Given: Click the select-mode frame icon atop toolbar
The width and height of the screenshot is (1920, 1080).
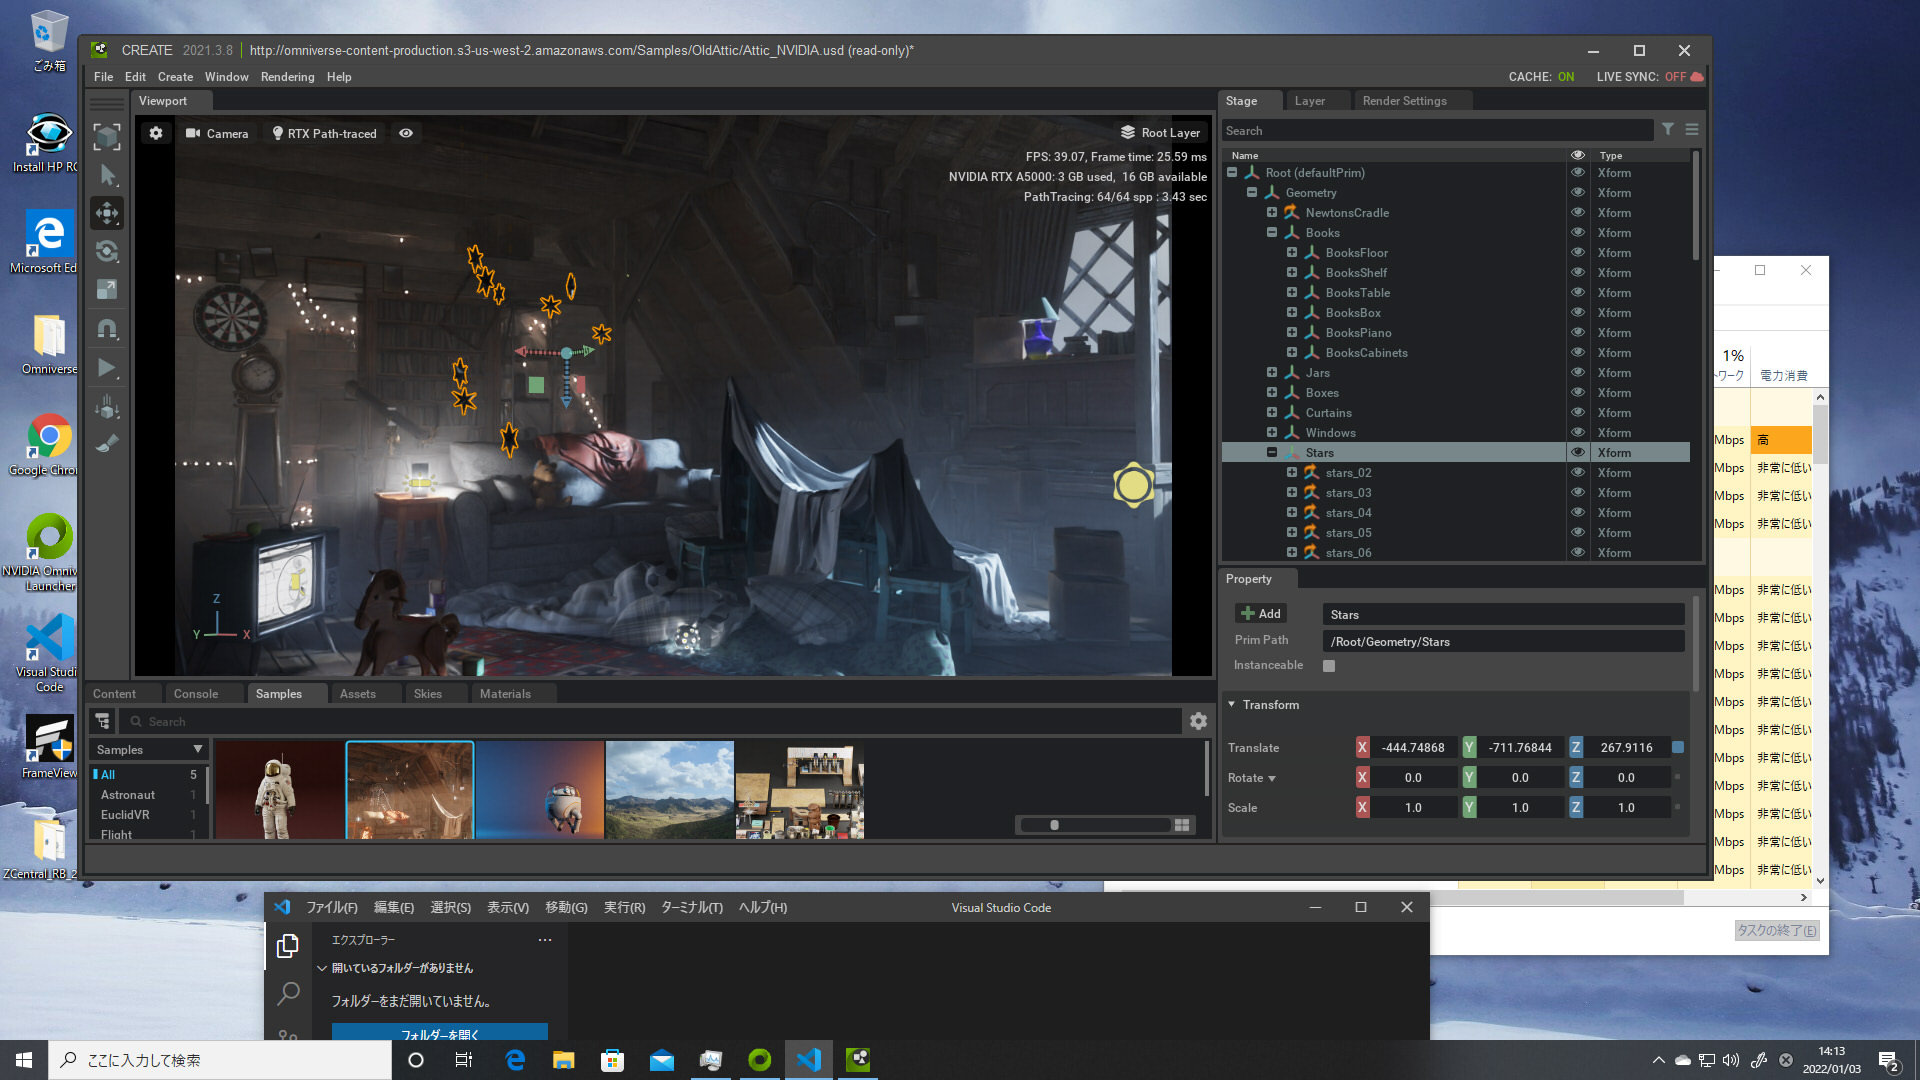Looking at the screenshot, I should point(107,136).
